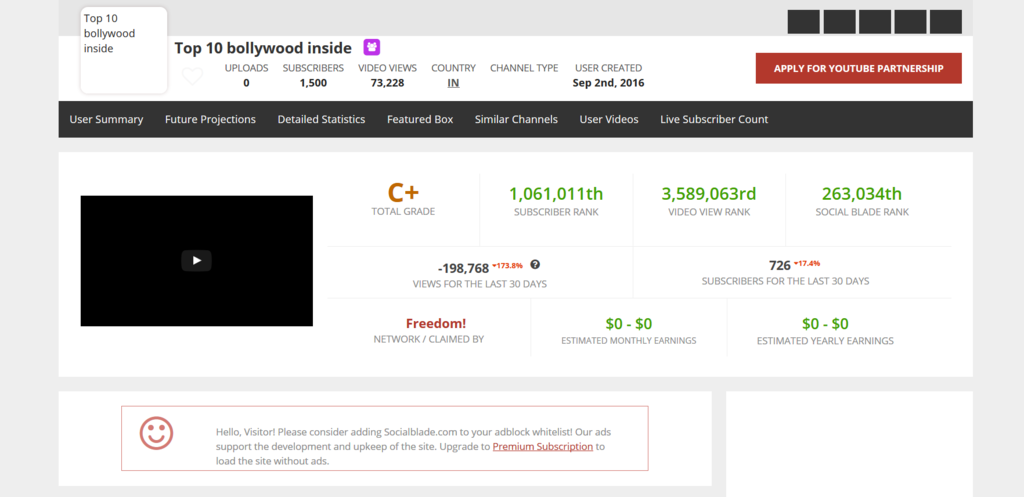Click the uploads count 0
The height and width of the screenshot is (497, 1024).
tap(246, 83)
